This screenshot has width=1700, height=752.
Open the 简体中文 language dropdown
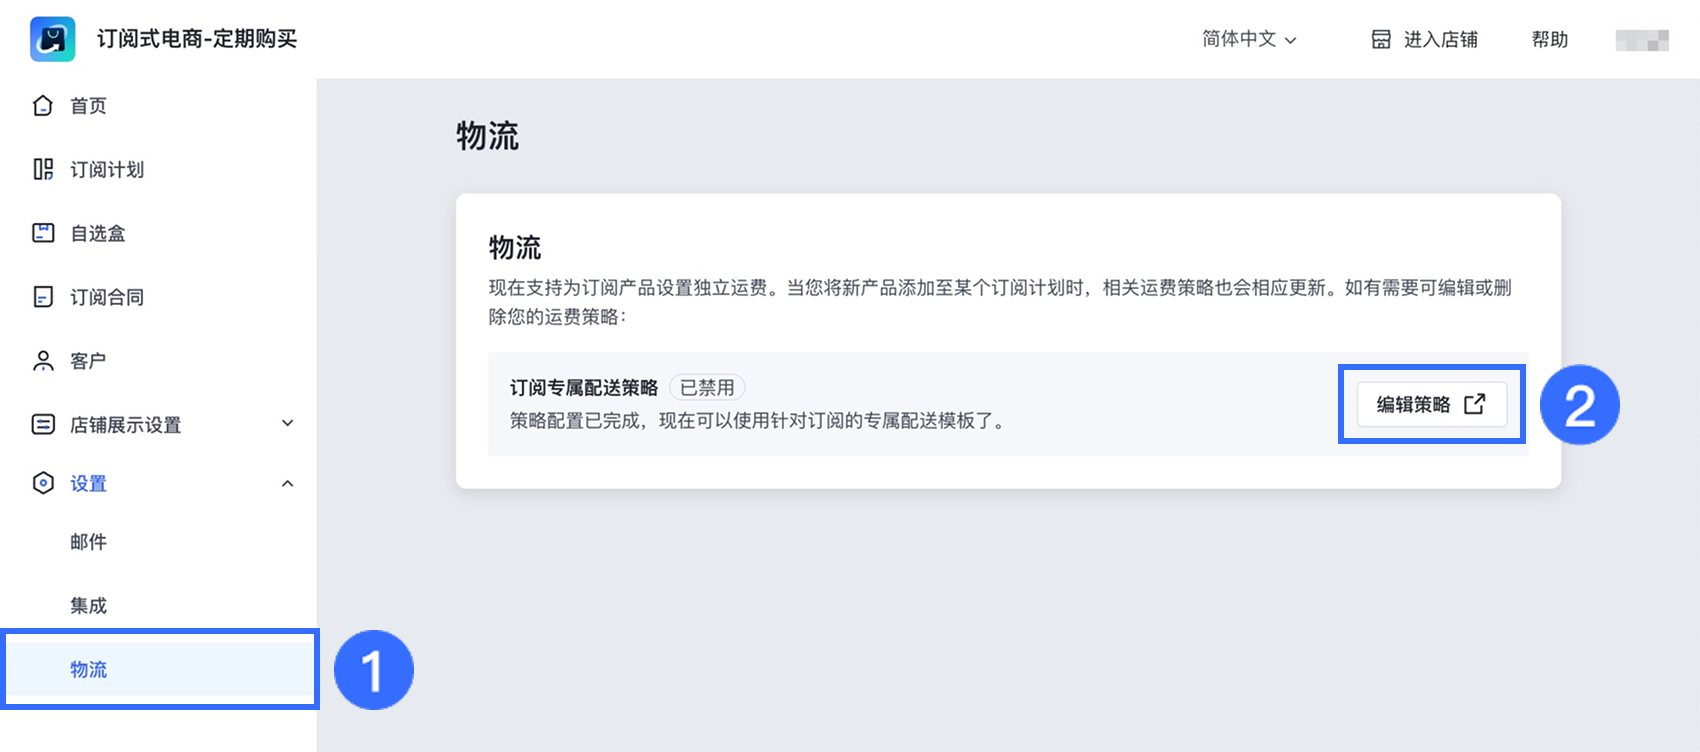point(1247,39)
